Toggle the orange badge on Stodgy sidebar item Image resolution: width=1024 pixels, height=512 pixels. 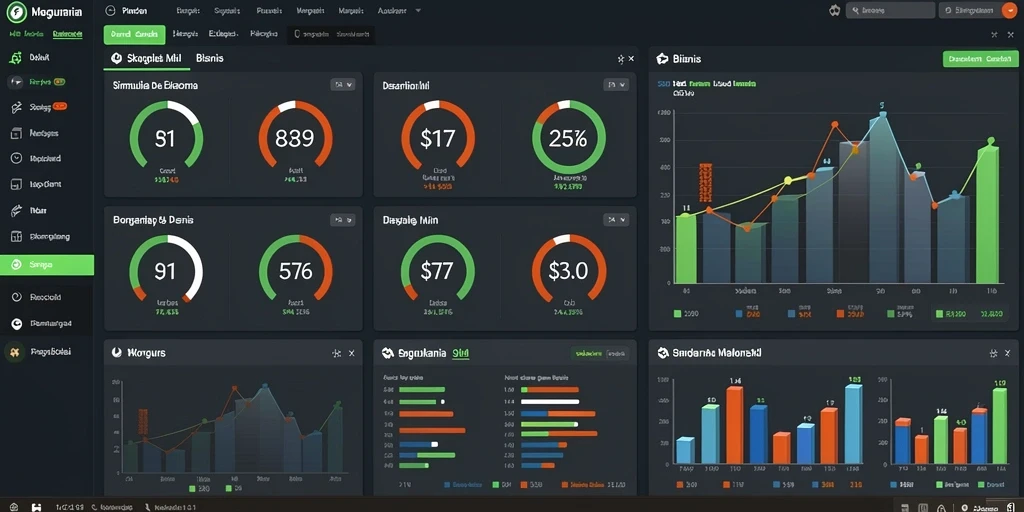pyautogui.click(x=60, y=106)
